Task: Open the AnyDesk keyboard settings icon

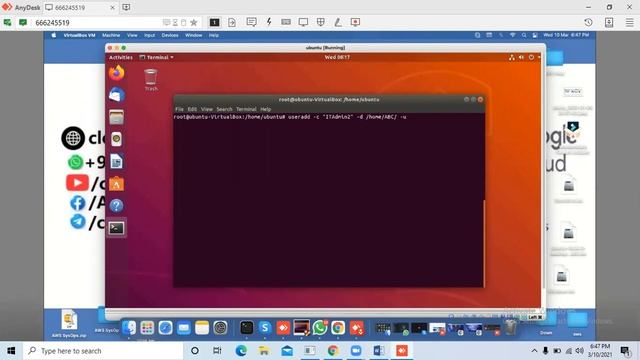Action: (286, 22)
